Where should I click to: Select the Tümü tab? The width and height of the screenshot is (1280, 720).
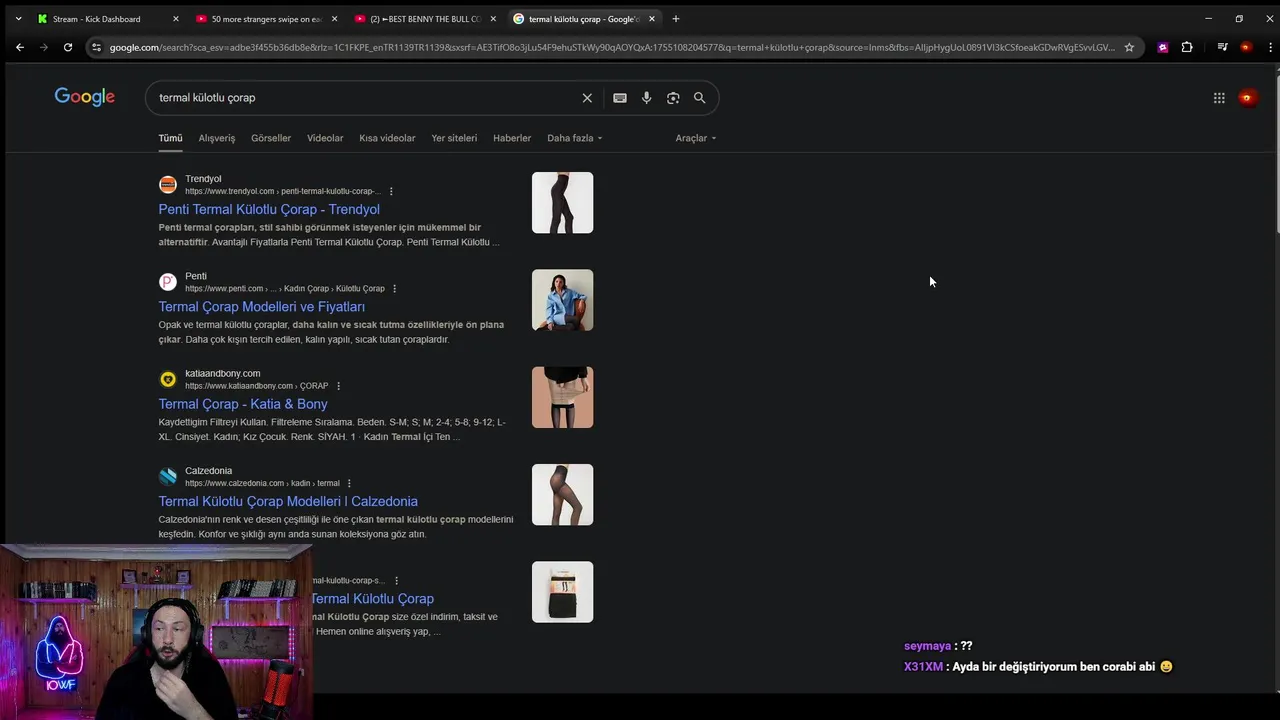170,138
